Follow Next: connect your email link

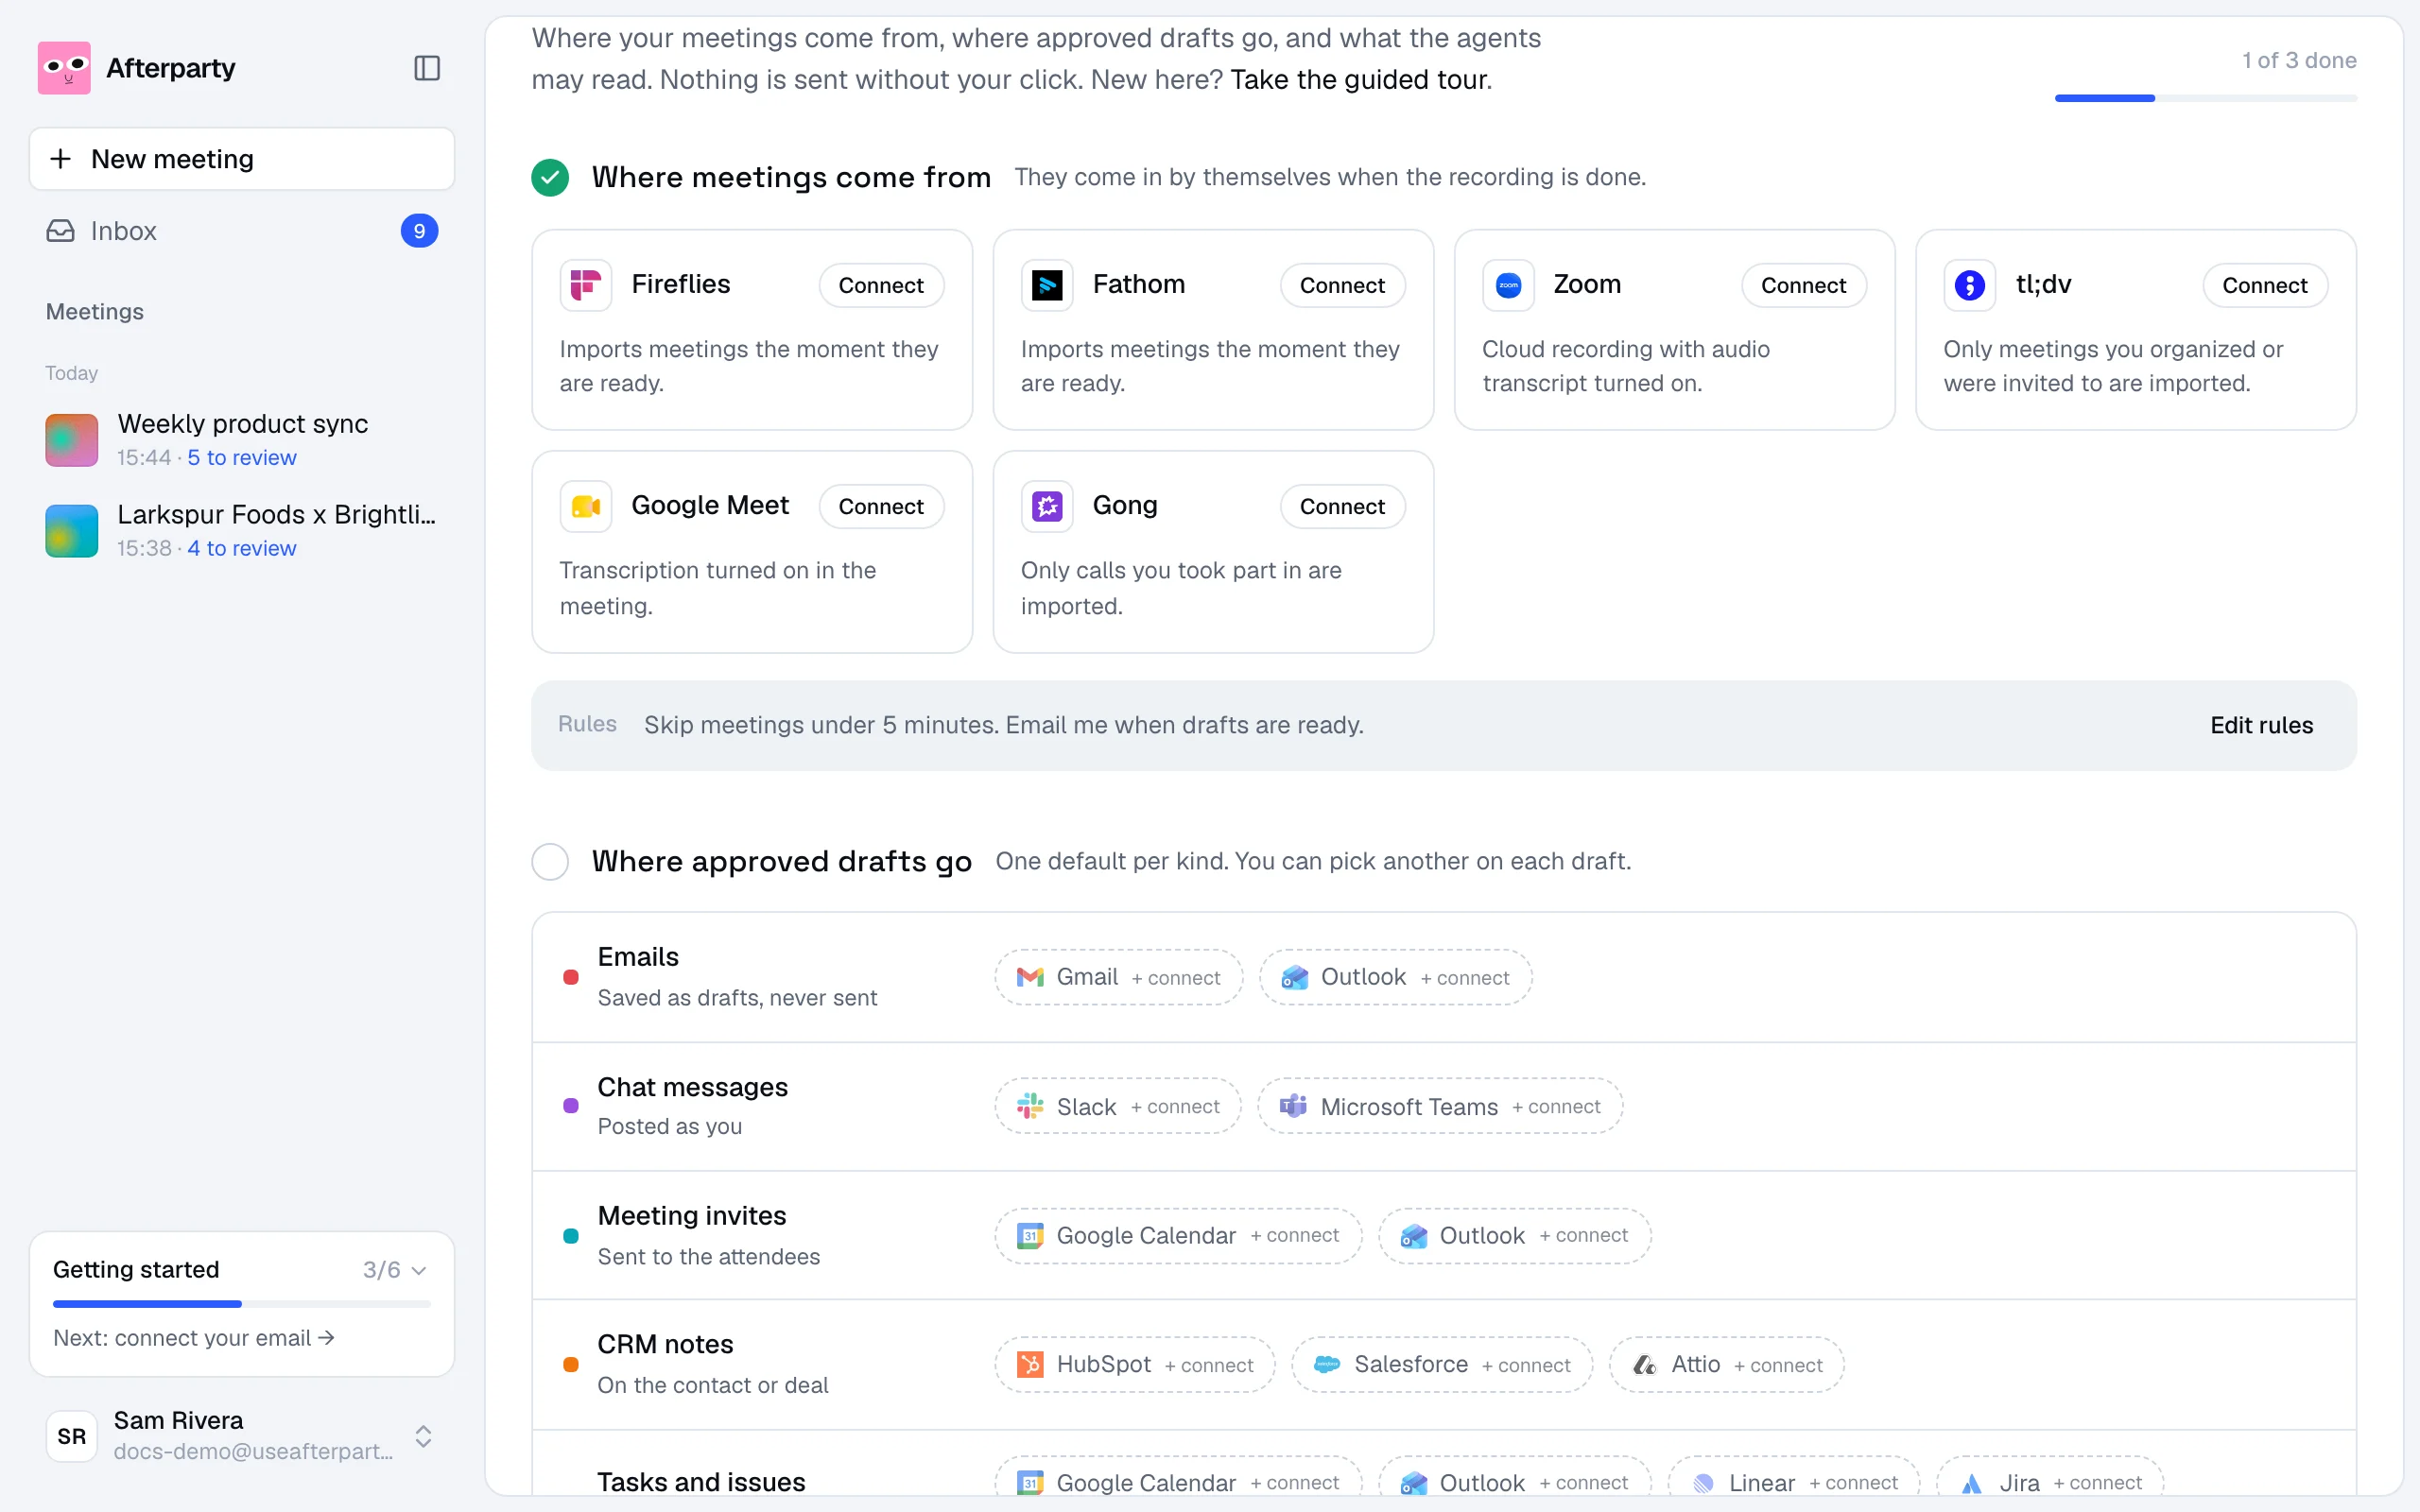(x=193, y=1338)
